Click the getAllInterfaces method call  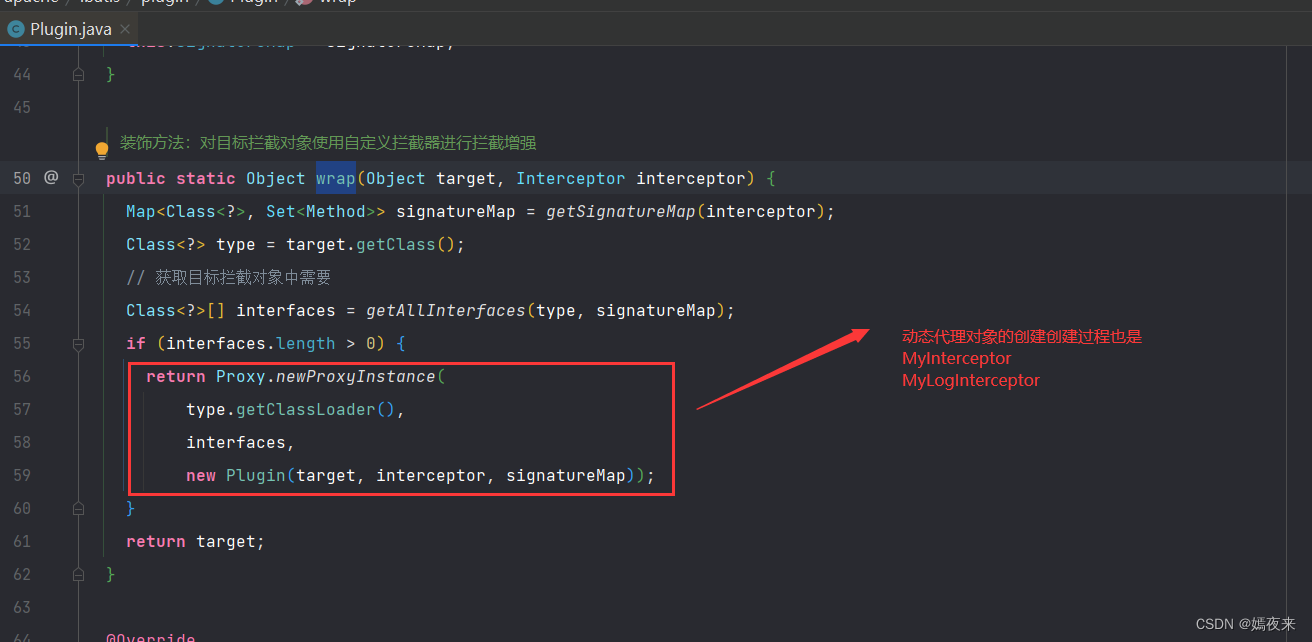click(445, 310)
